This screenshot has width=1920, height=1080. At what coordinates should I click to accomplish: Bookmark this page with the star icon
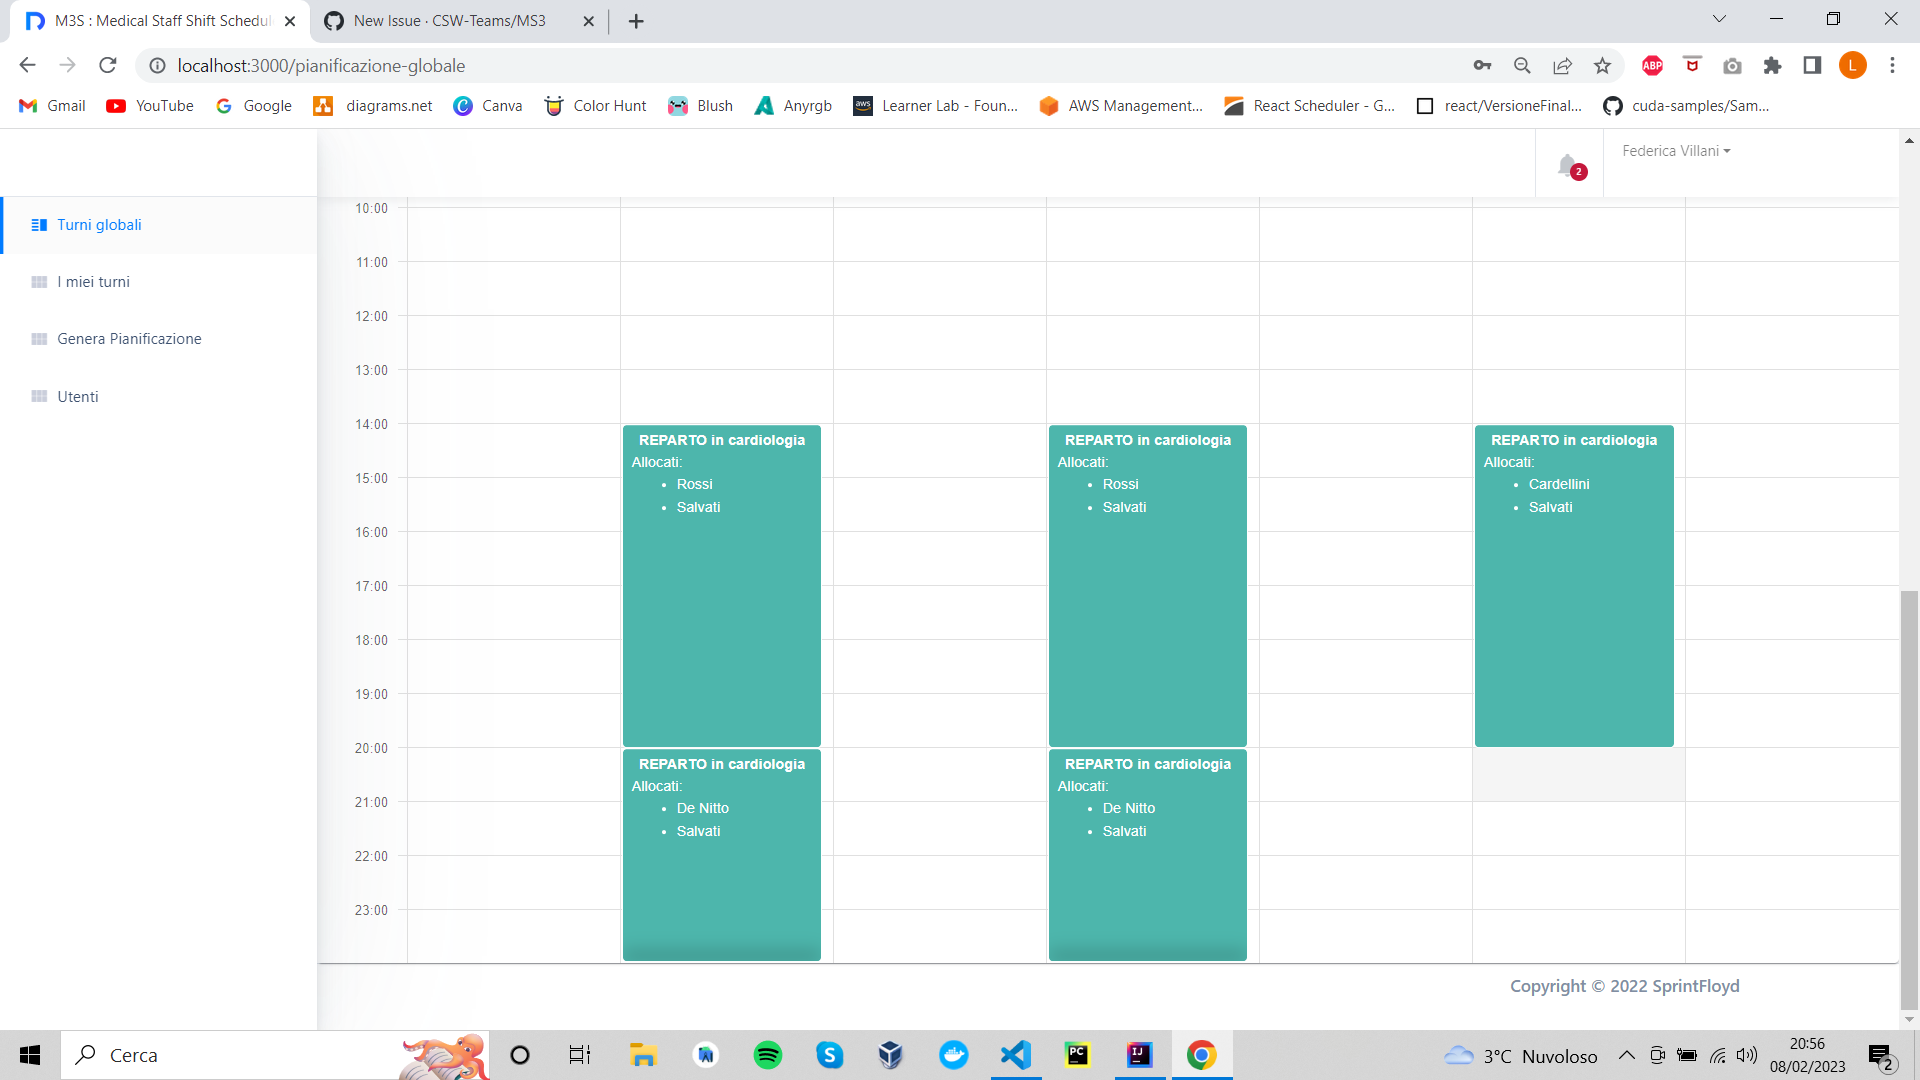point(1603,65)
